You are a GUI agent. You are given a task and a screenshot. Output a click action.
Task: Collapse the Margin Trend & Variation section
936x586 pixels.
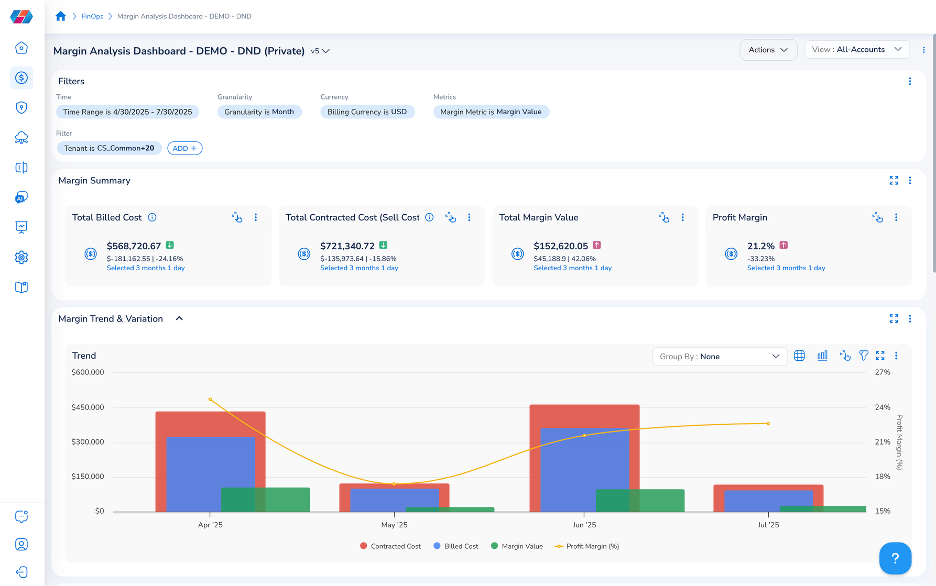point(179,319)
